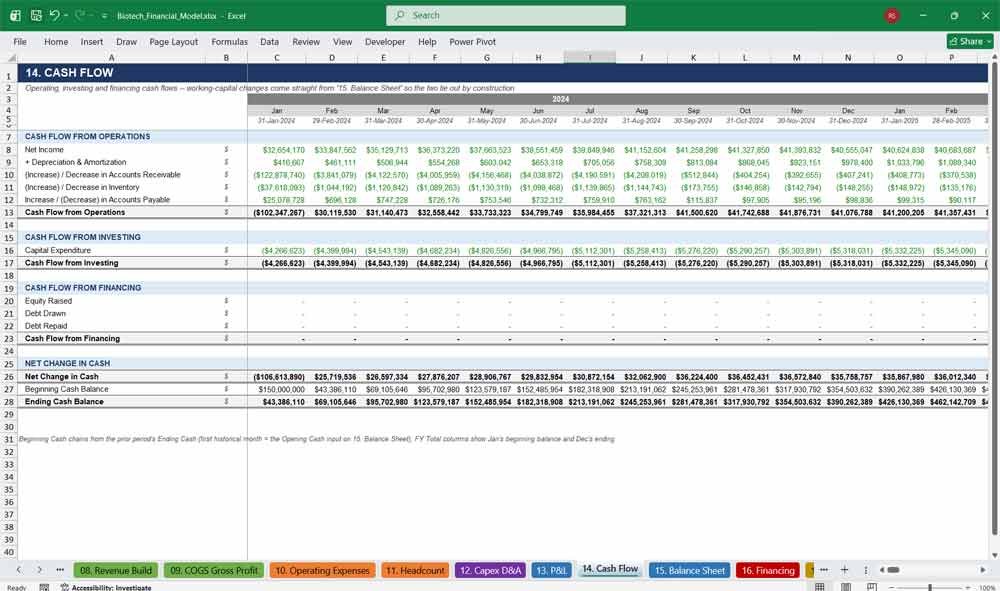Click the macro recording status icon
The height and width of the screenshot is (591, 1000).
tap(44, 587)
